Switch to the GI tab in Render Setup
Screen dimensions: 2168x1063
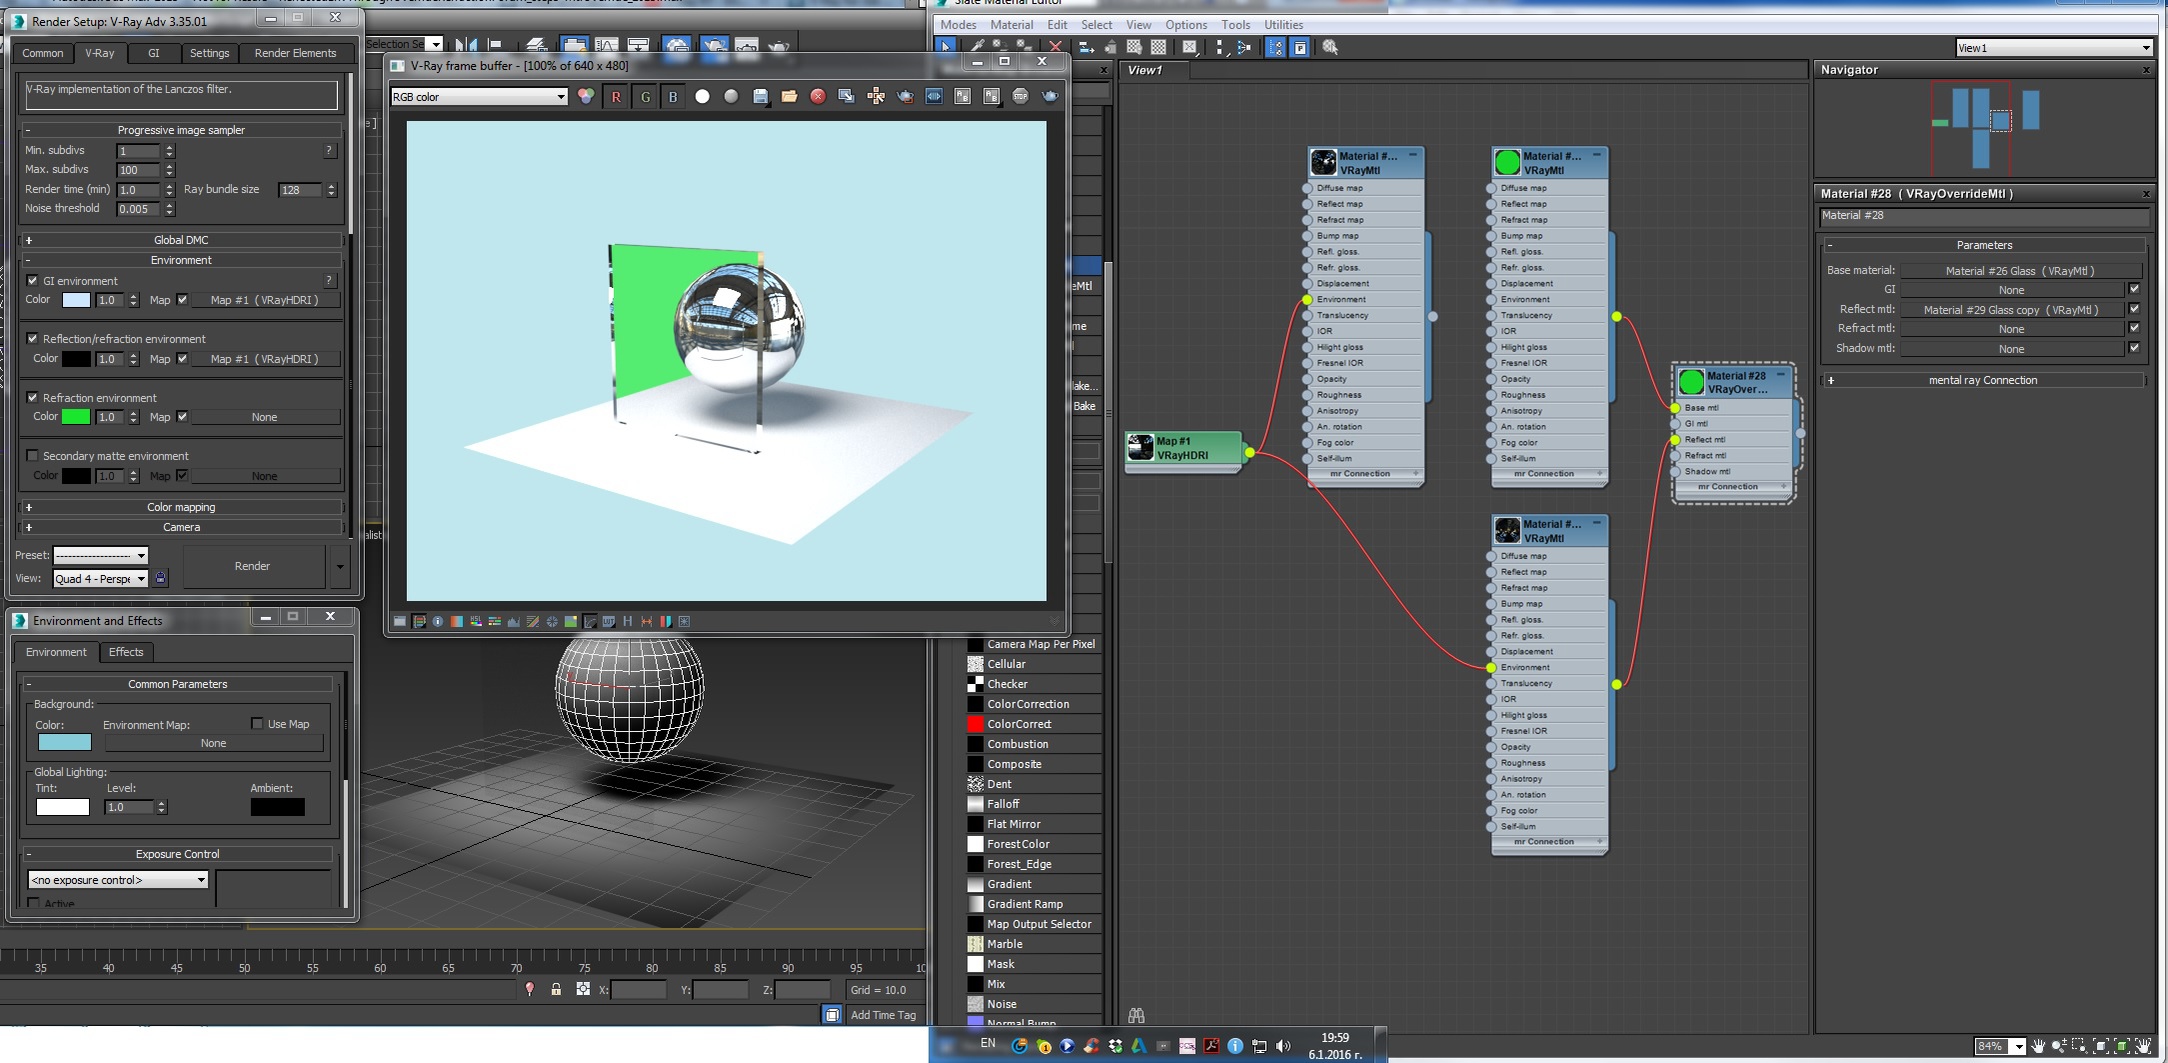point(154,53)
